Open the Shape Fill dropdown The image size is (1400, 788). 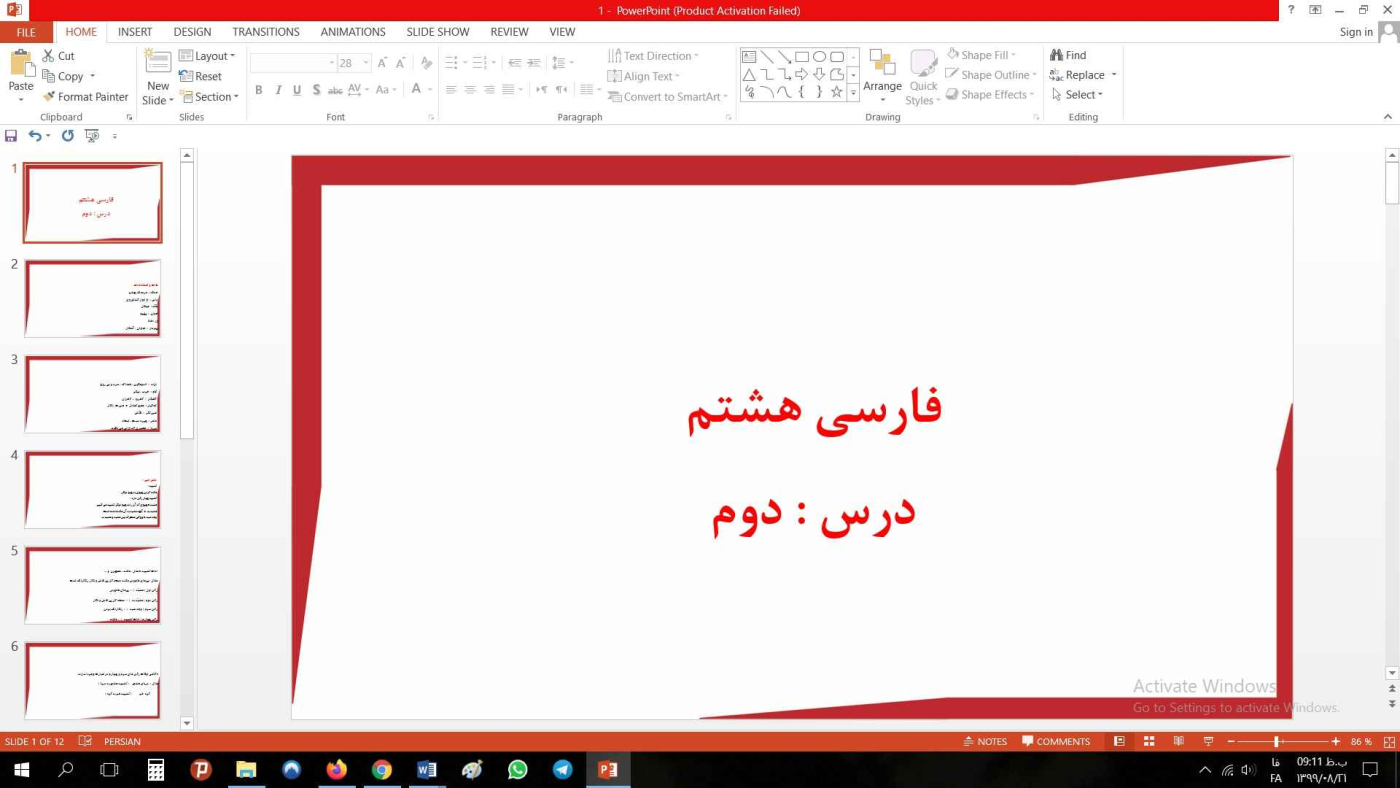point(981,55)
